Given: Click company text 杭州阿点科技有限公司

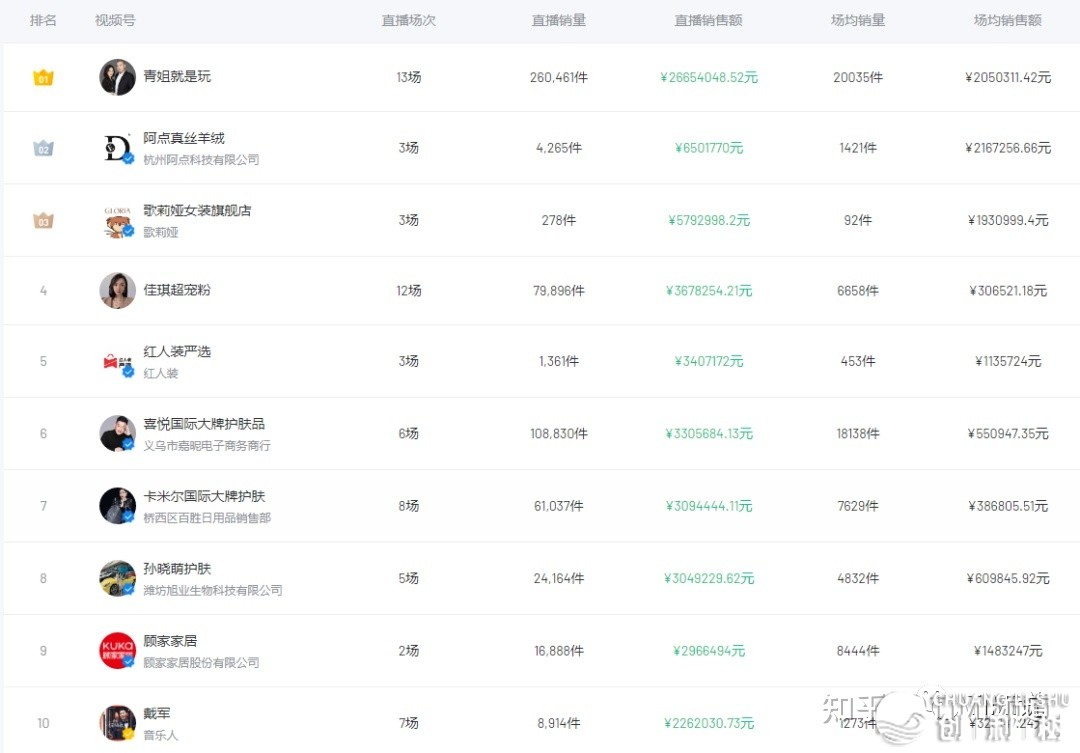Looking at the screenshot, I should point(201,160).
